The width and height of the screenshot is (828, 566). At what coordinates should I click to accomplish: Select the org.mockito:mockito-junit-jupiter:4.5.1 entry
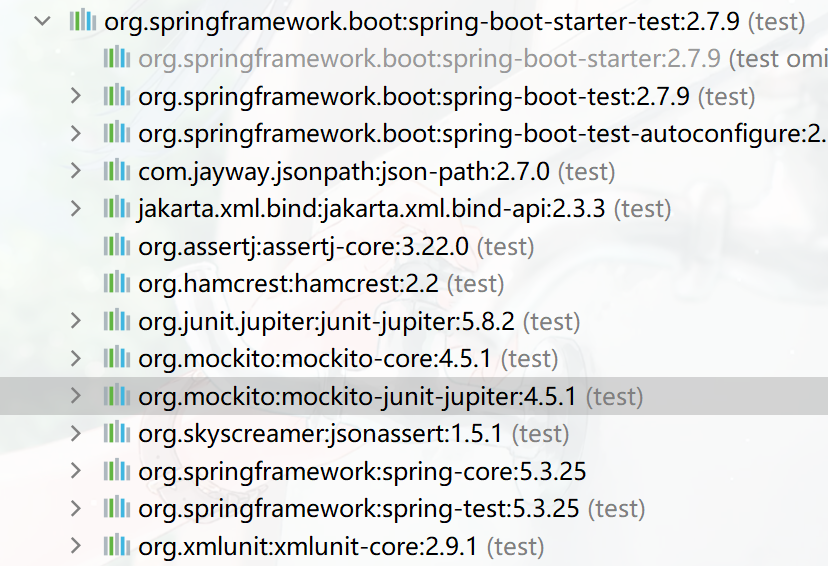(414, 396)
